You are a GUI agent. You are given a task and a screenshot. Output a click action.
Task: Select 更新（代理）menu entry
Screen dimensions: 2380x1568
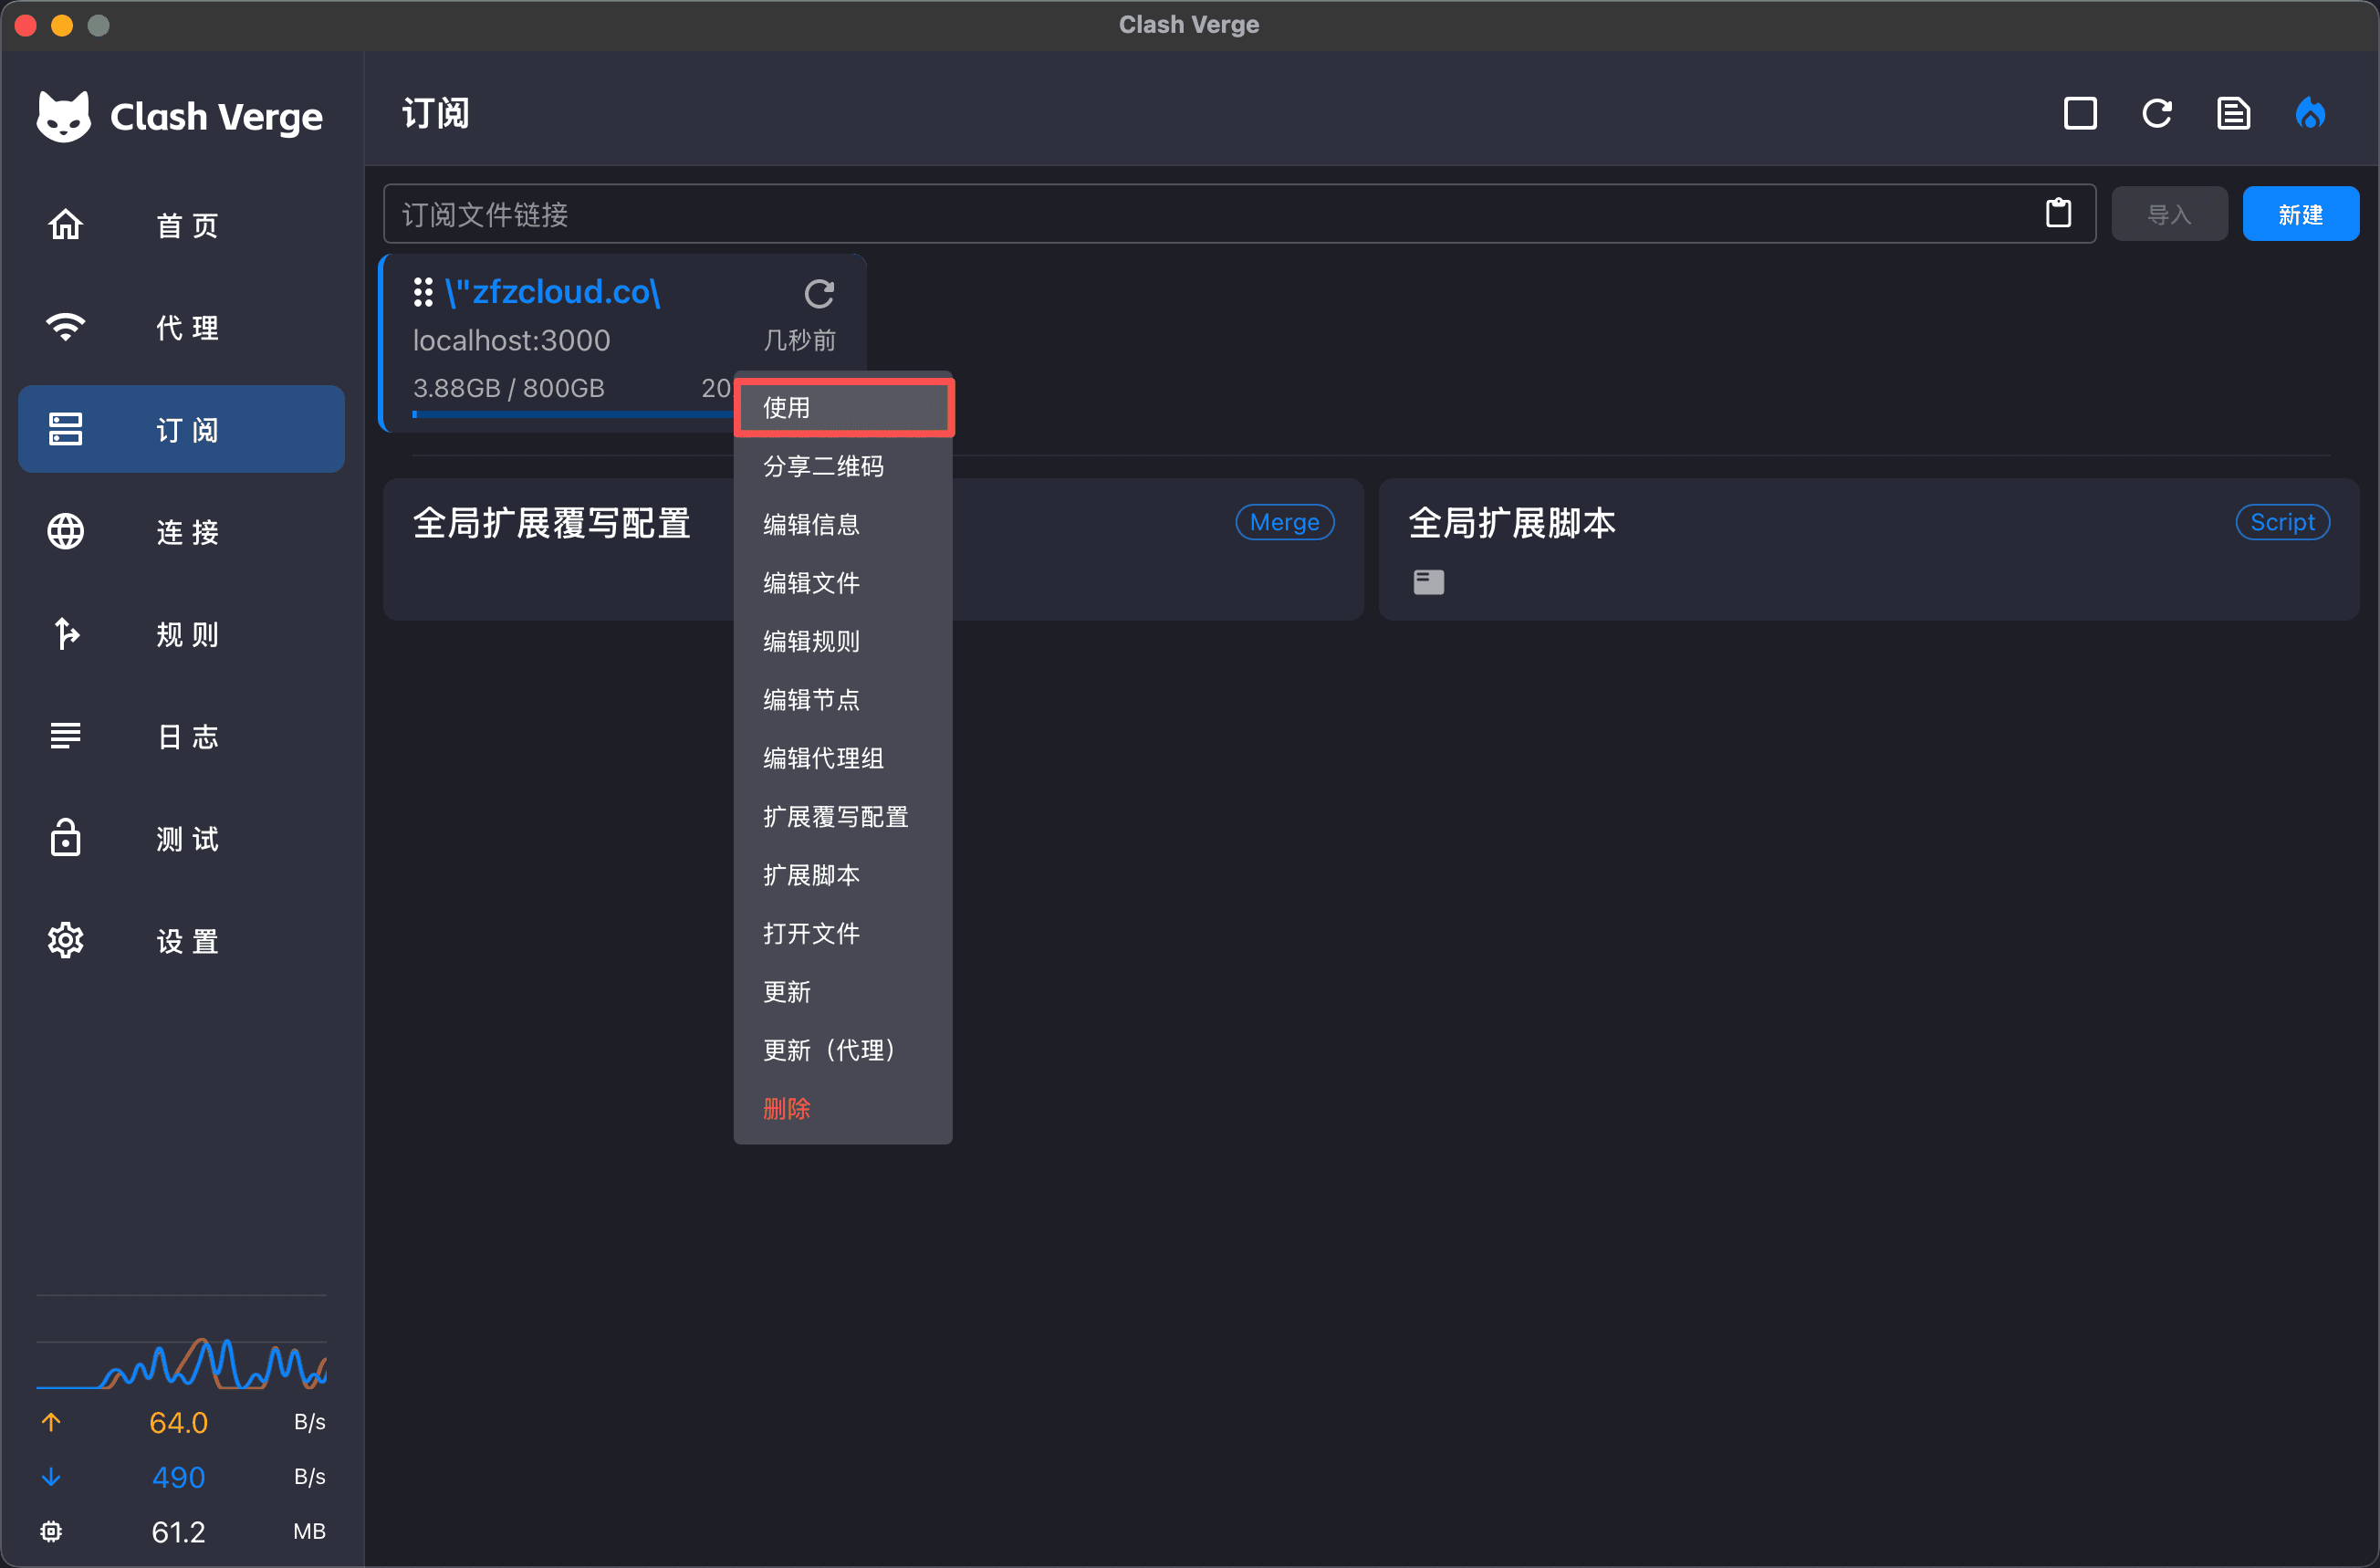843,1050
